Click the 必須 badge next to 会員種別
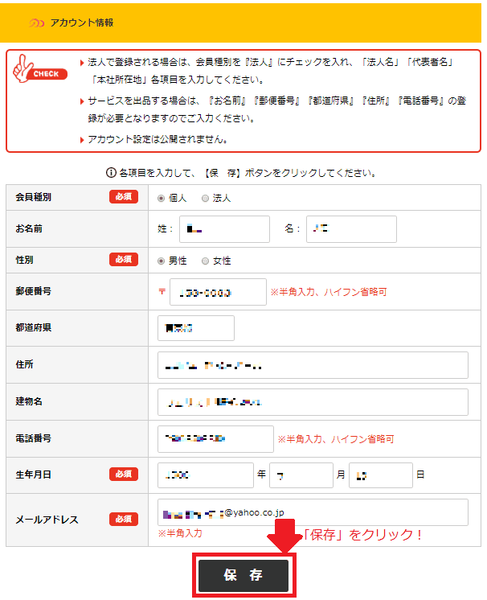The width and height of the screenshot is (487, 600). point(124,197)
